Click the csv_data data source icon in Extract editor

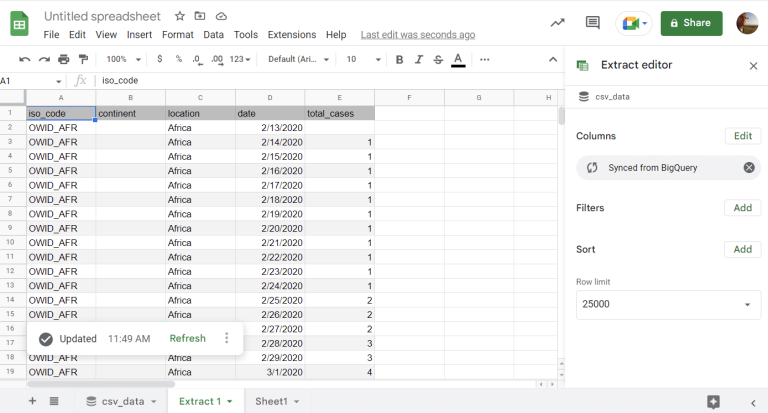point(584,97)
